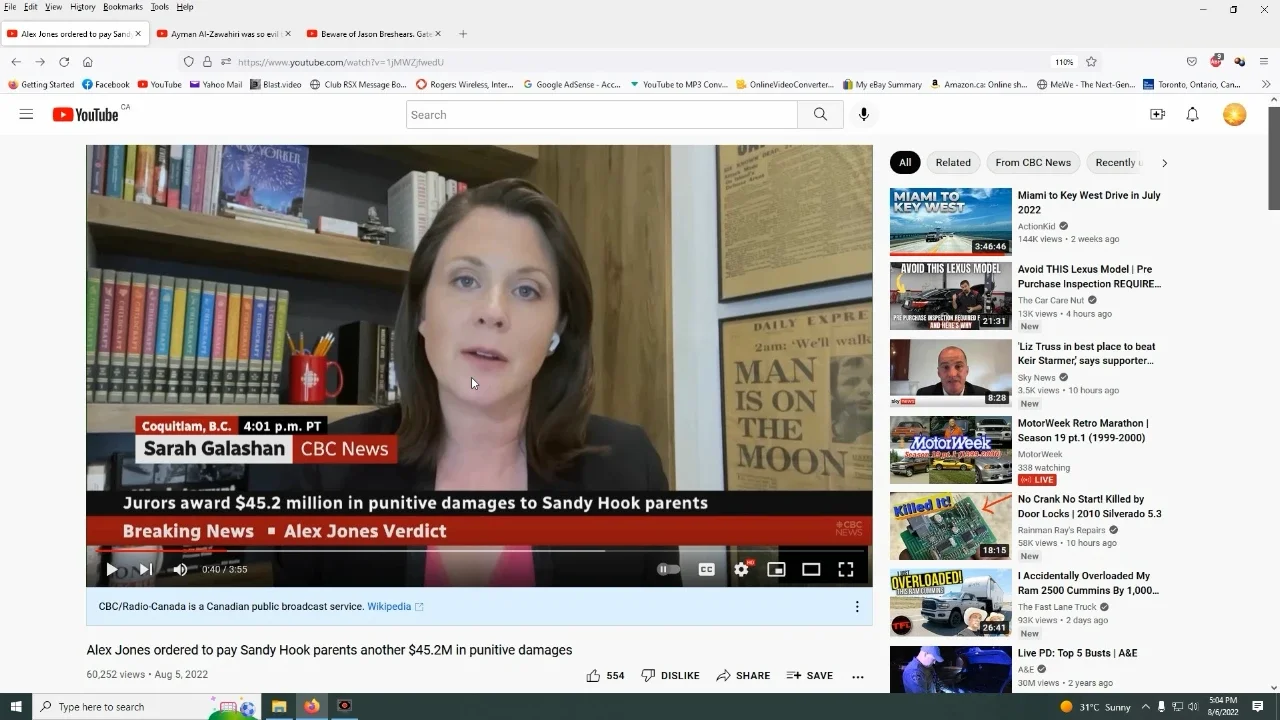Screen dimensions: 1280x720
Task: Play the video with the play button
Action: 111,569
